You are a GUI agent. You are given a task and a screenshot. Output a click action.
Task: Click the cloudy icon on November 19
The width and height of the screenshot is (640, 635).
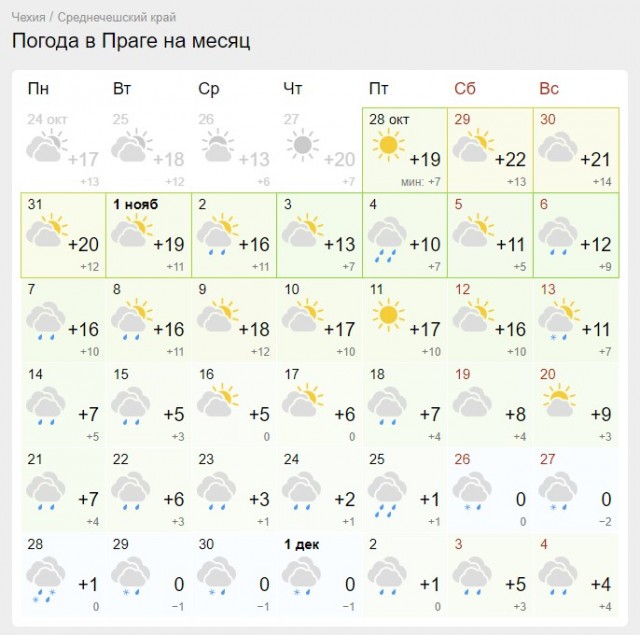pos(472,402)
